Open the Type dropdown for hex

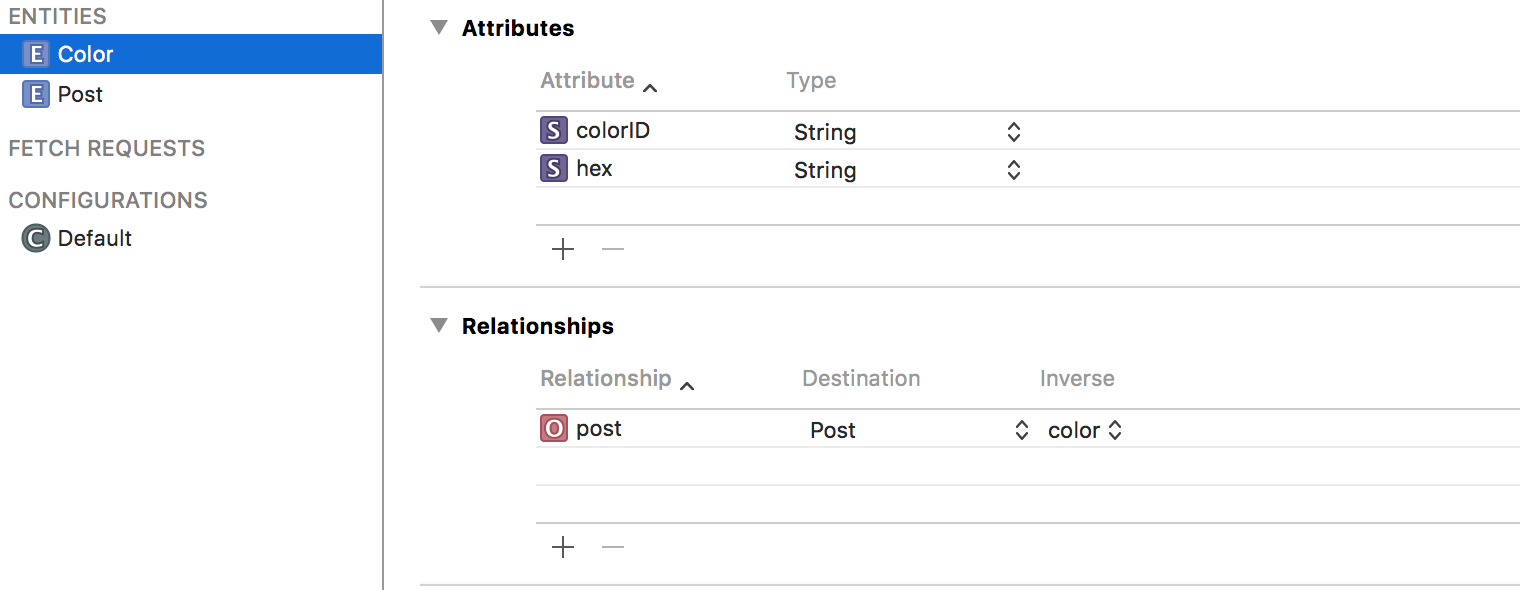click(1013, 168)
